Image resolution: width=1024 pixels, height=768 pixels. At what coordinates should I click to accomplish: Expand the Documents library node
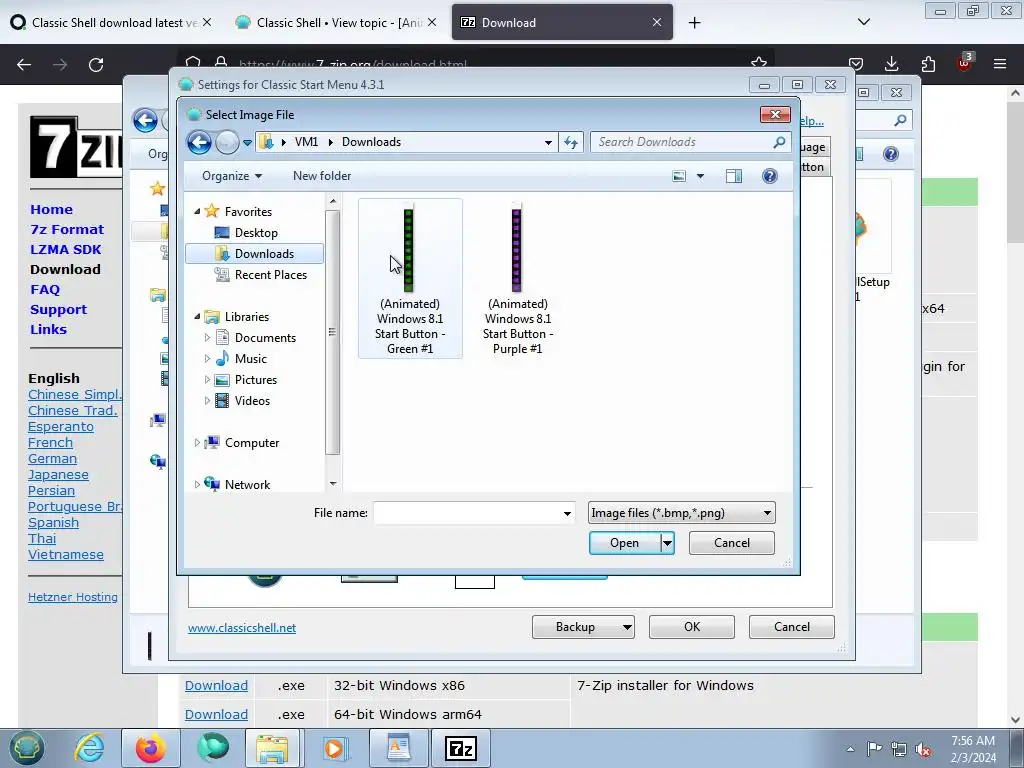pos(207,338)
